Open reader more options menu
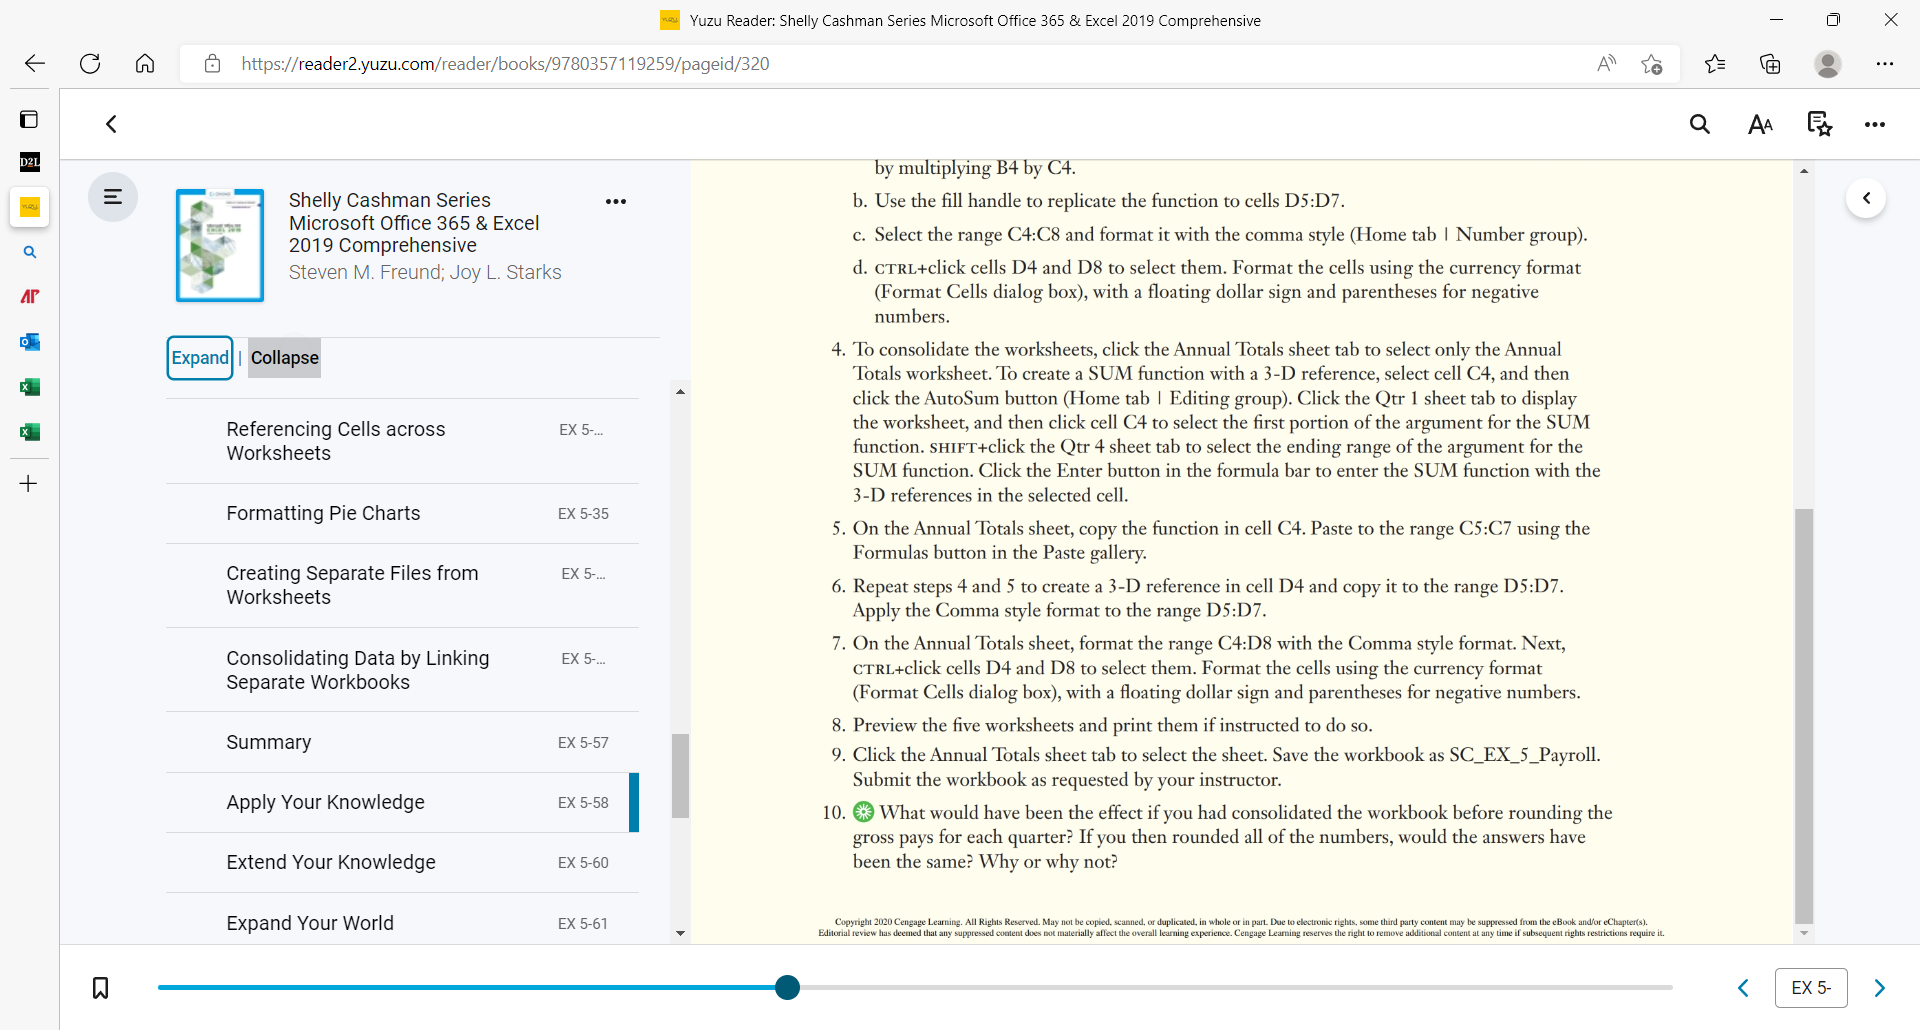Viewport: 1920px width, 1030px height. 1875,125
